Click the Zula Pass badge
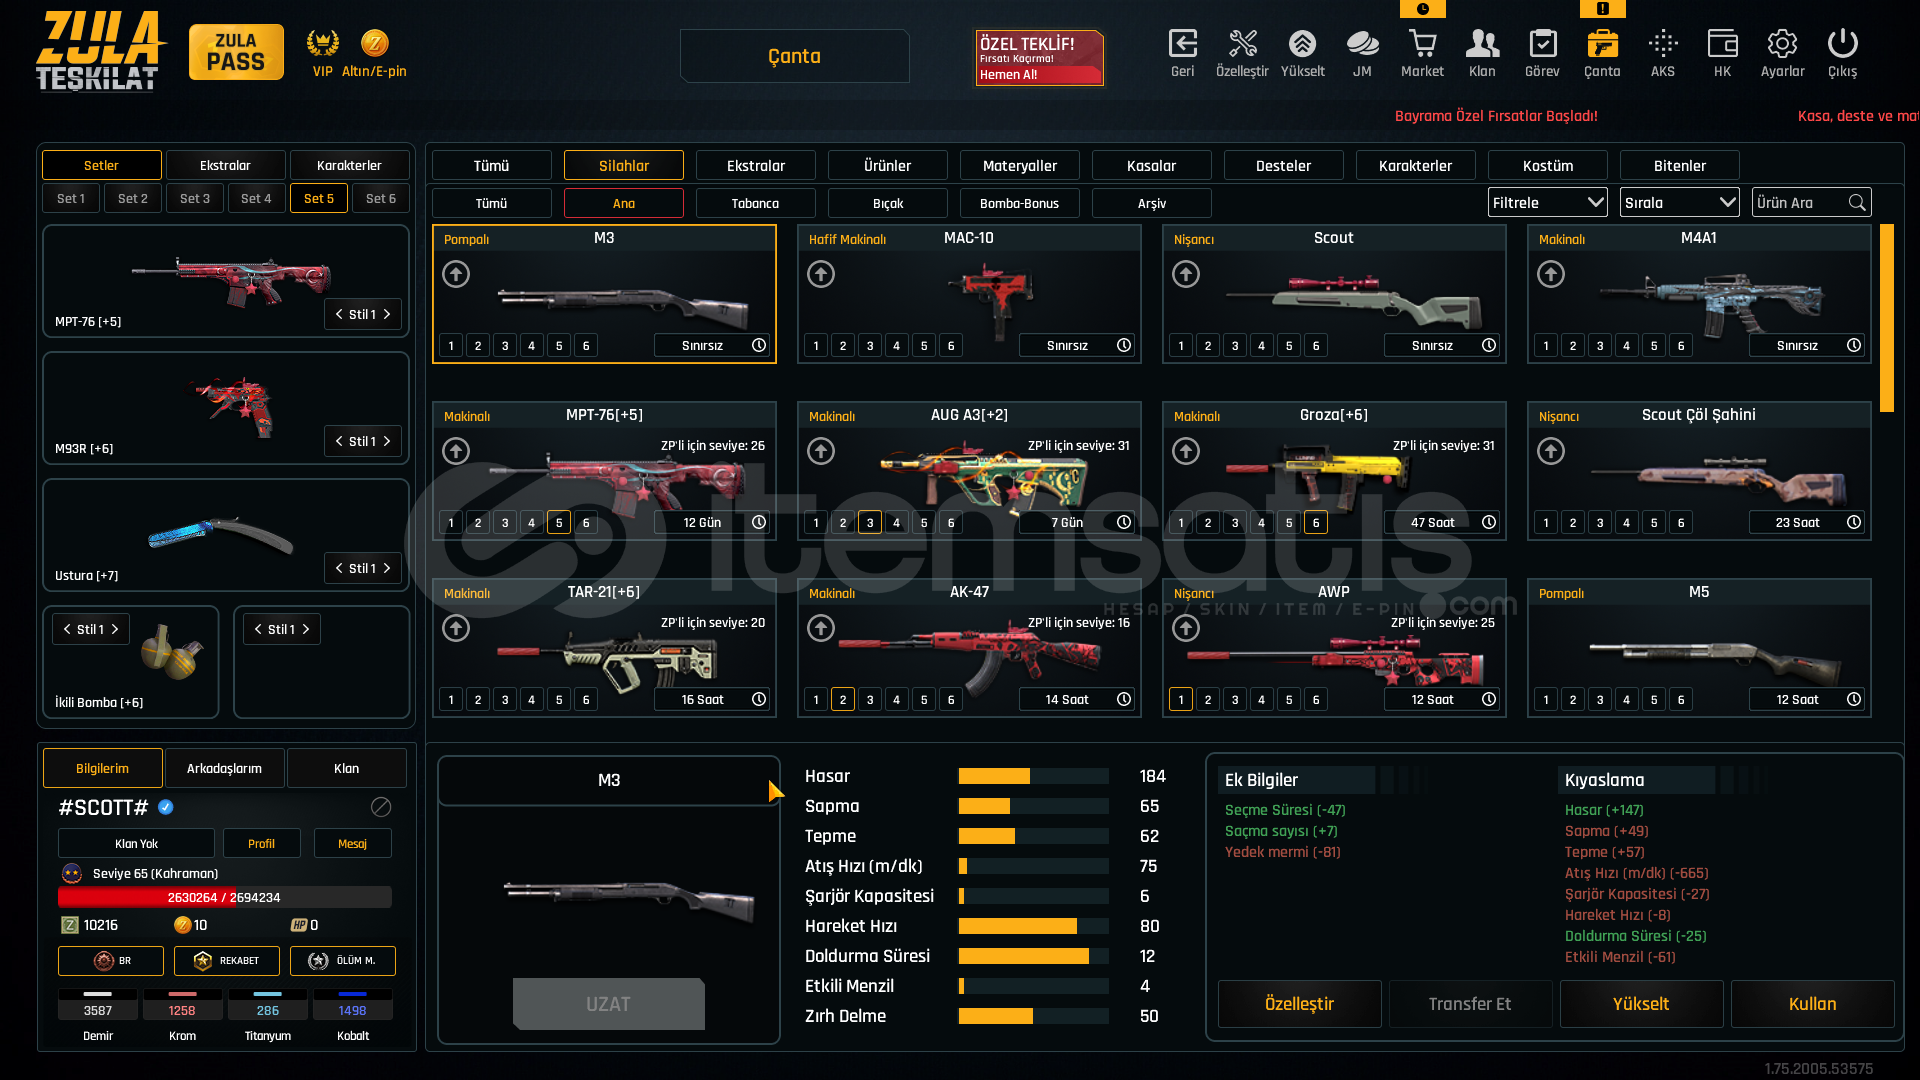This screenshot has width=1920, height=1080. pyautogui.click(x=236, y=52)
